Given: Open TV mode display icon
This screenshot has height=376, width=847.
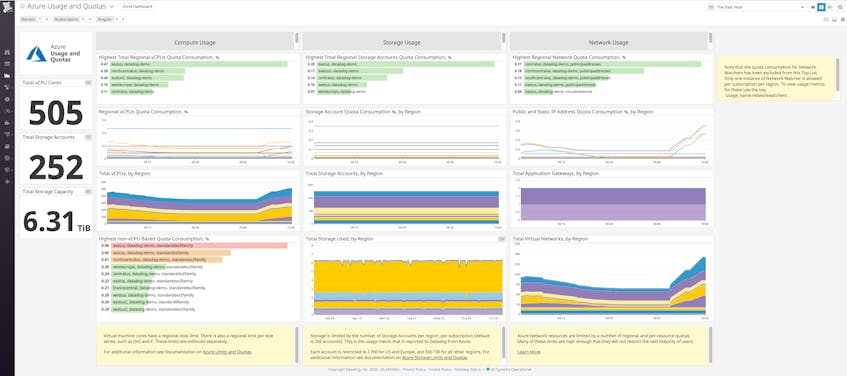Looking at the screenshot, I should point(833,19).
